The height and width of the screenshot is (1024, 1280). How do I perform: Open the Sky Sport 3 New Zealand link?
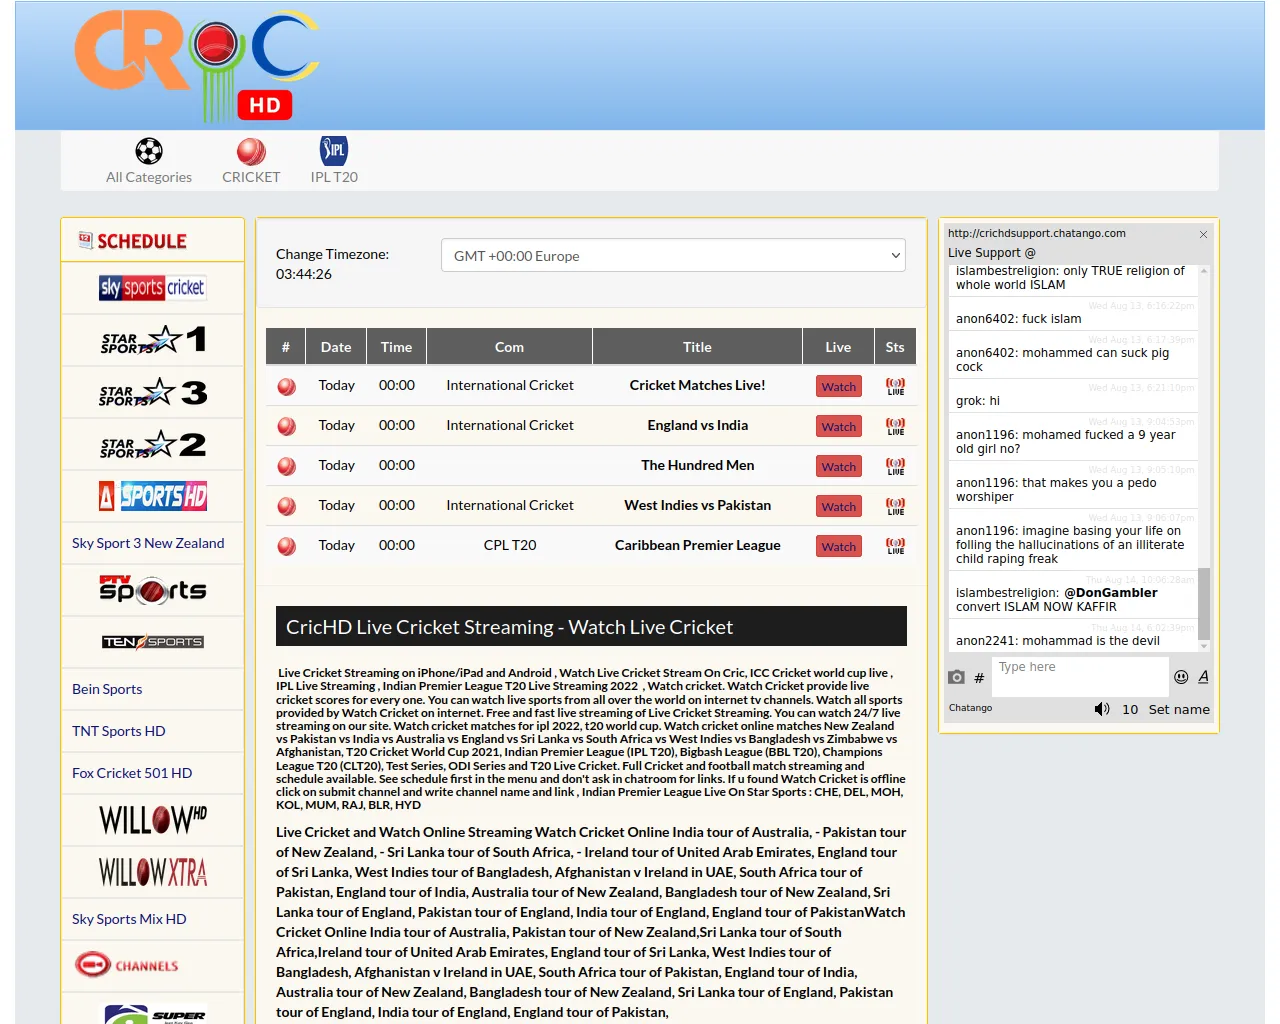click(x=148, y=543)
